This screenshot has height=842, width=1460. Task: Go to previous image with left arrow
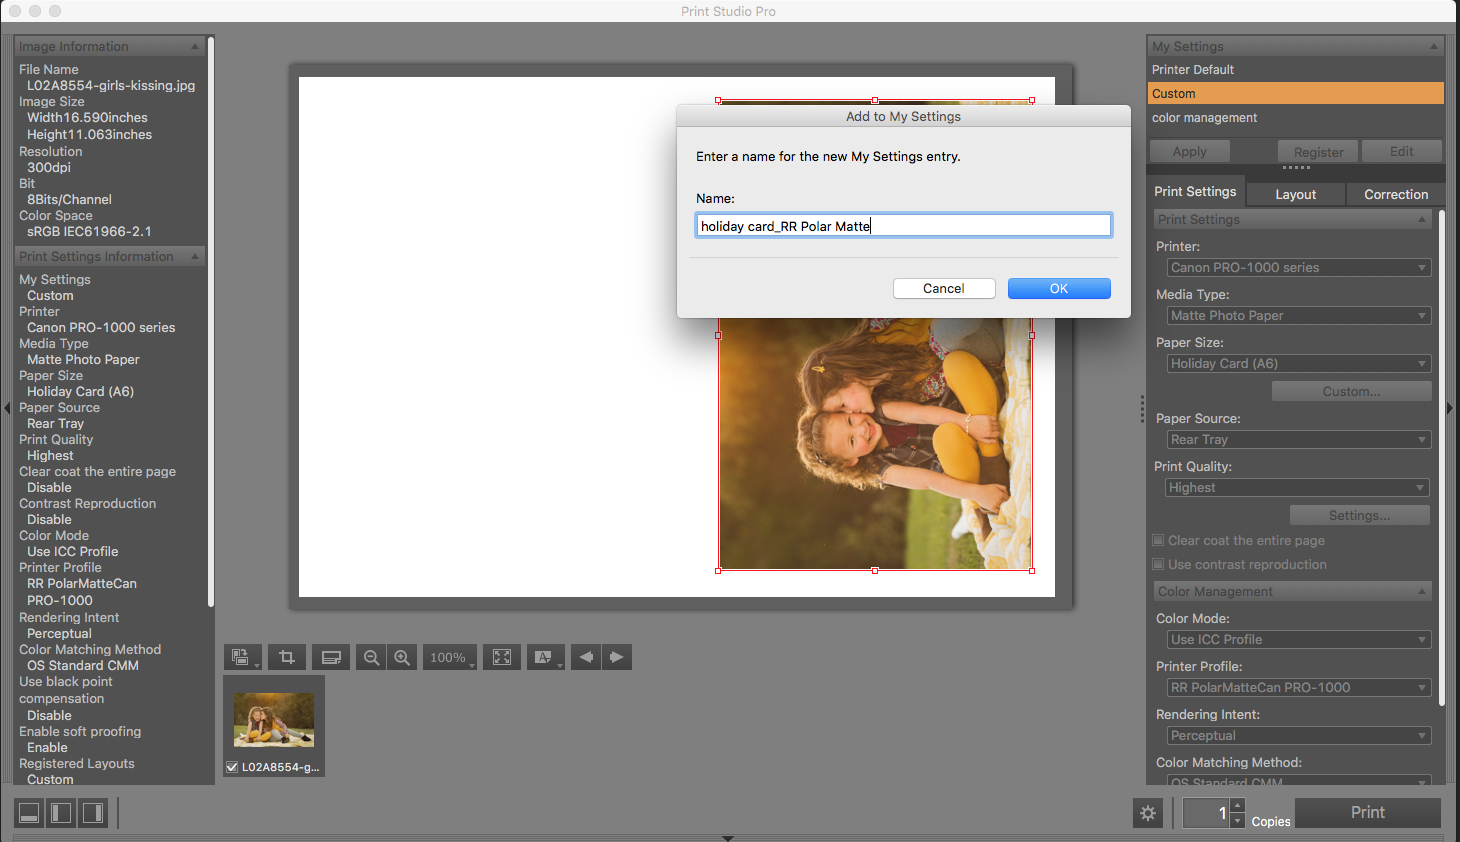click(x=586, y=657)
